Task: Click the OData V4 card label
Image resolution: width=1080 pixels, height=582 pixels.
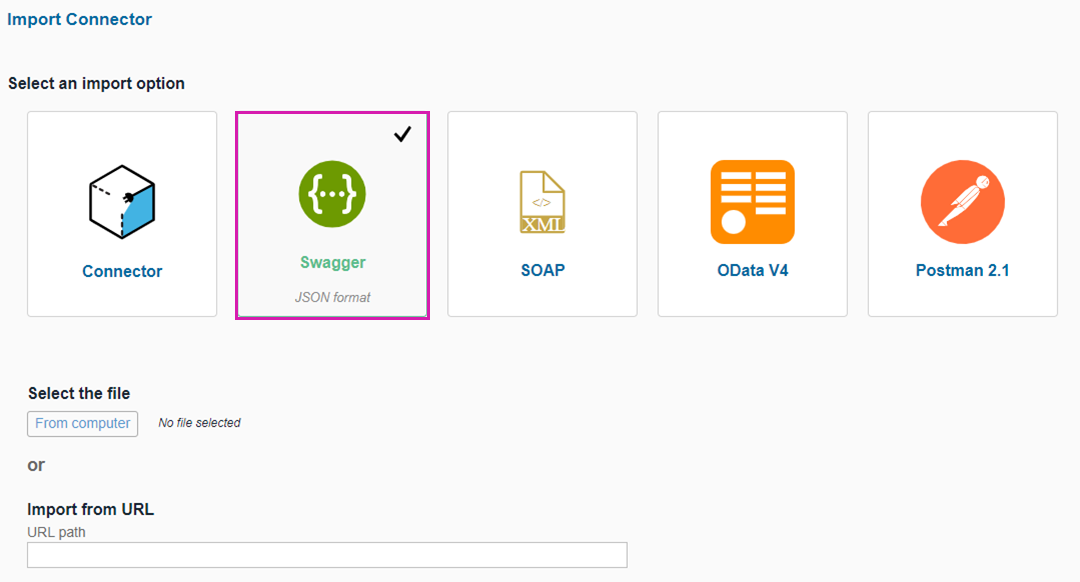Action: pyautogui.click(x=752, y=270)
